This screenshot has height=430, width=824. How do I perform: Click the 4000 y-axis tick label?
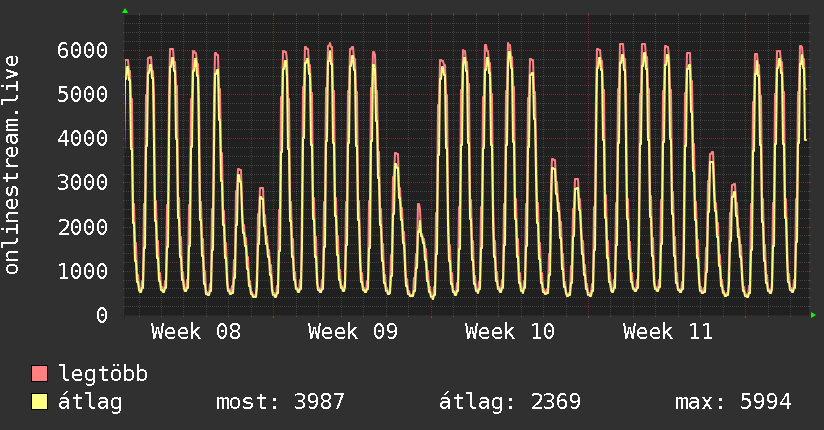click(x=83, y=139)
